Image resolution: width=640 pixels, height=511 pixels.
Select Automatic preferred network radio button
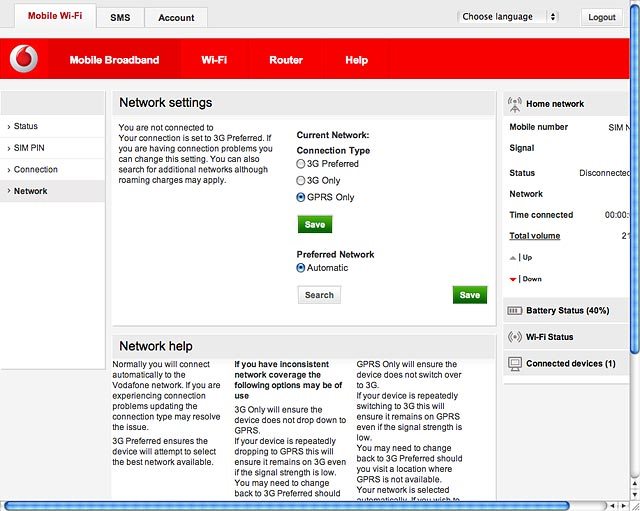[301, 268]
